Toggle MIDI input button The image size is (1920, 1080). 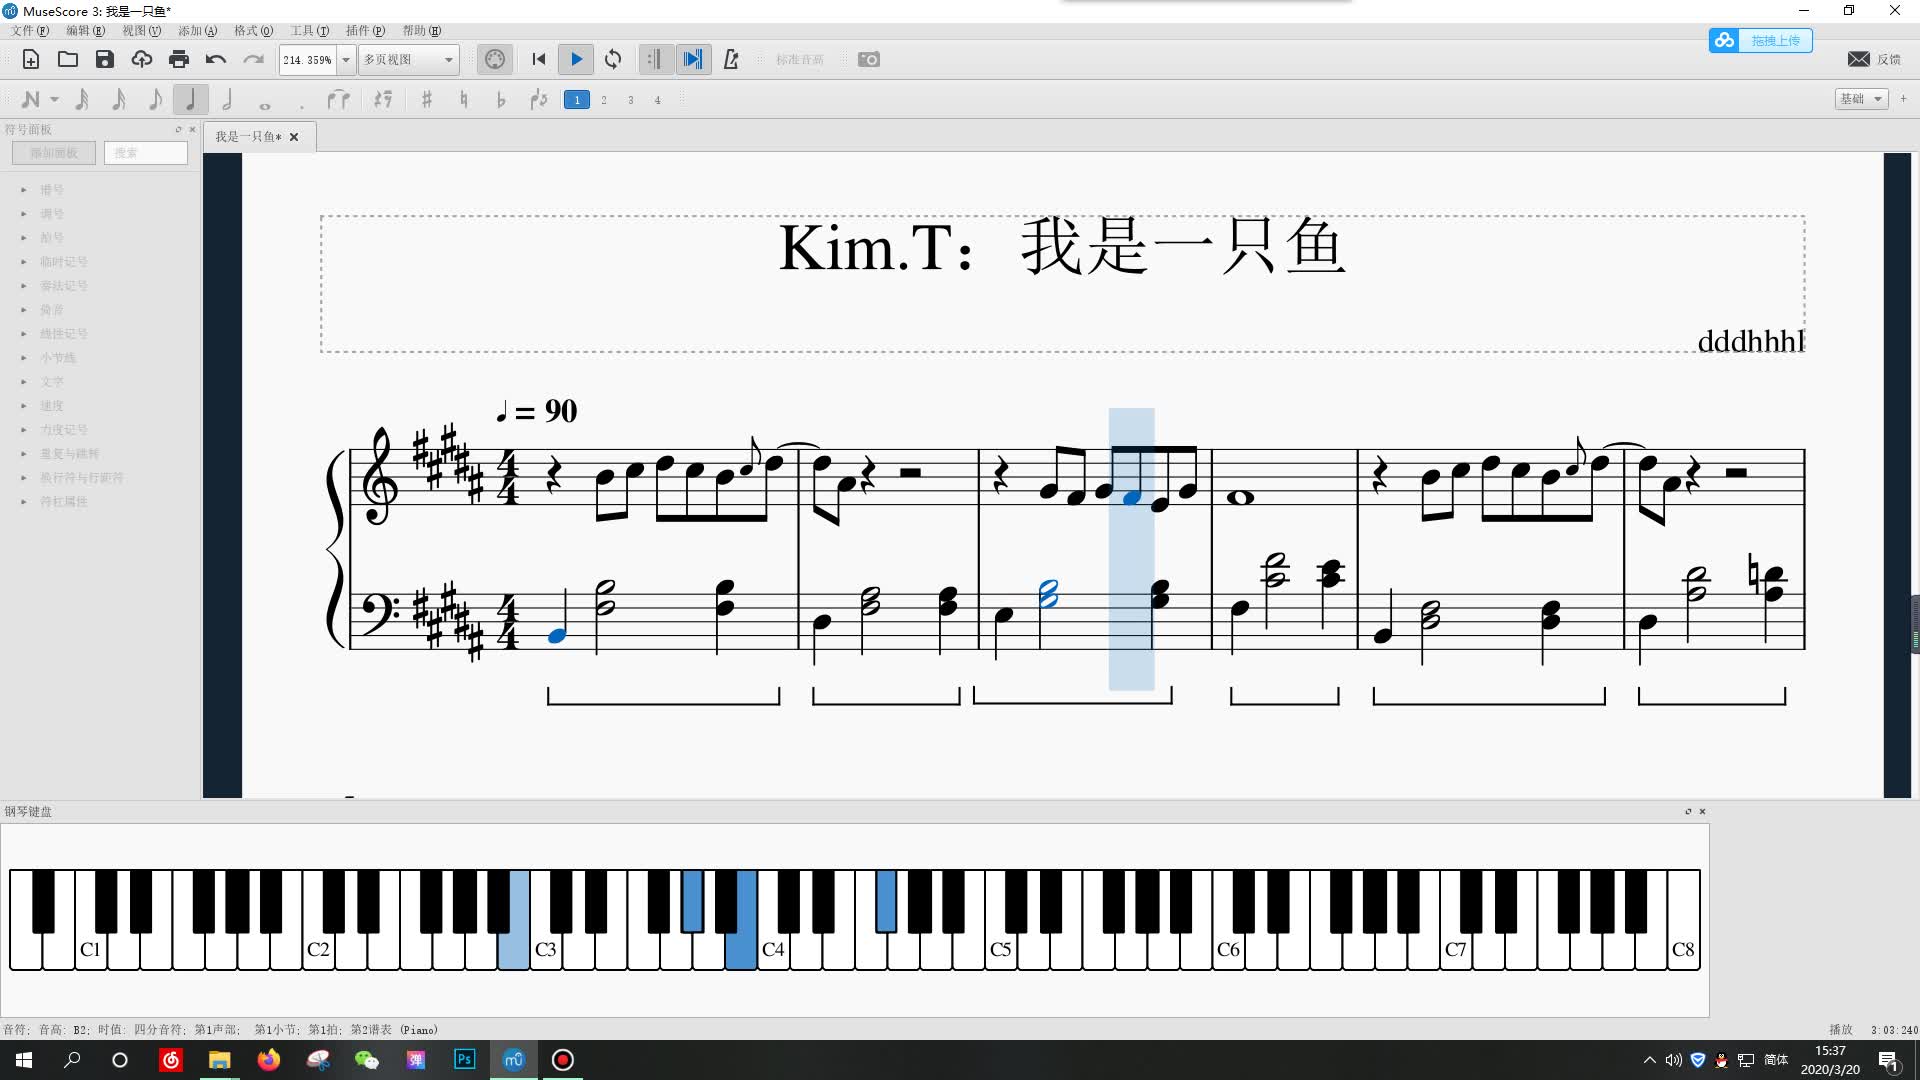[x=495, y=59]
